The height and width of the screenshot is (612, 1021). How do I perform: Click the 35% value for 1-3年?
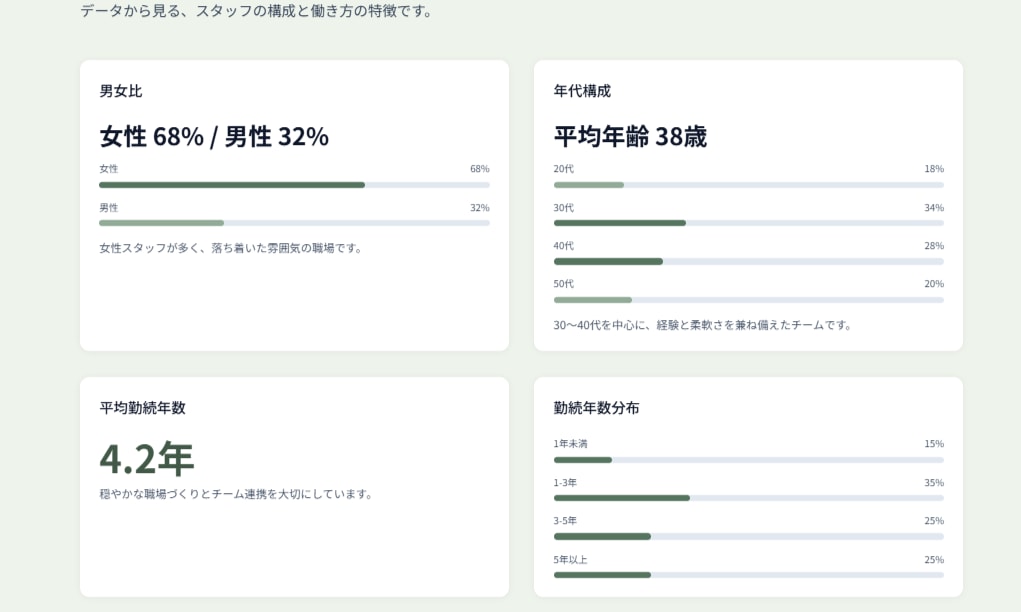[934, 483]
